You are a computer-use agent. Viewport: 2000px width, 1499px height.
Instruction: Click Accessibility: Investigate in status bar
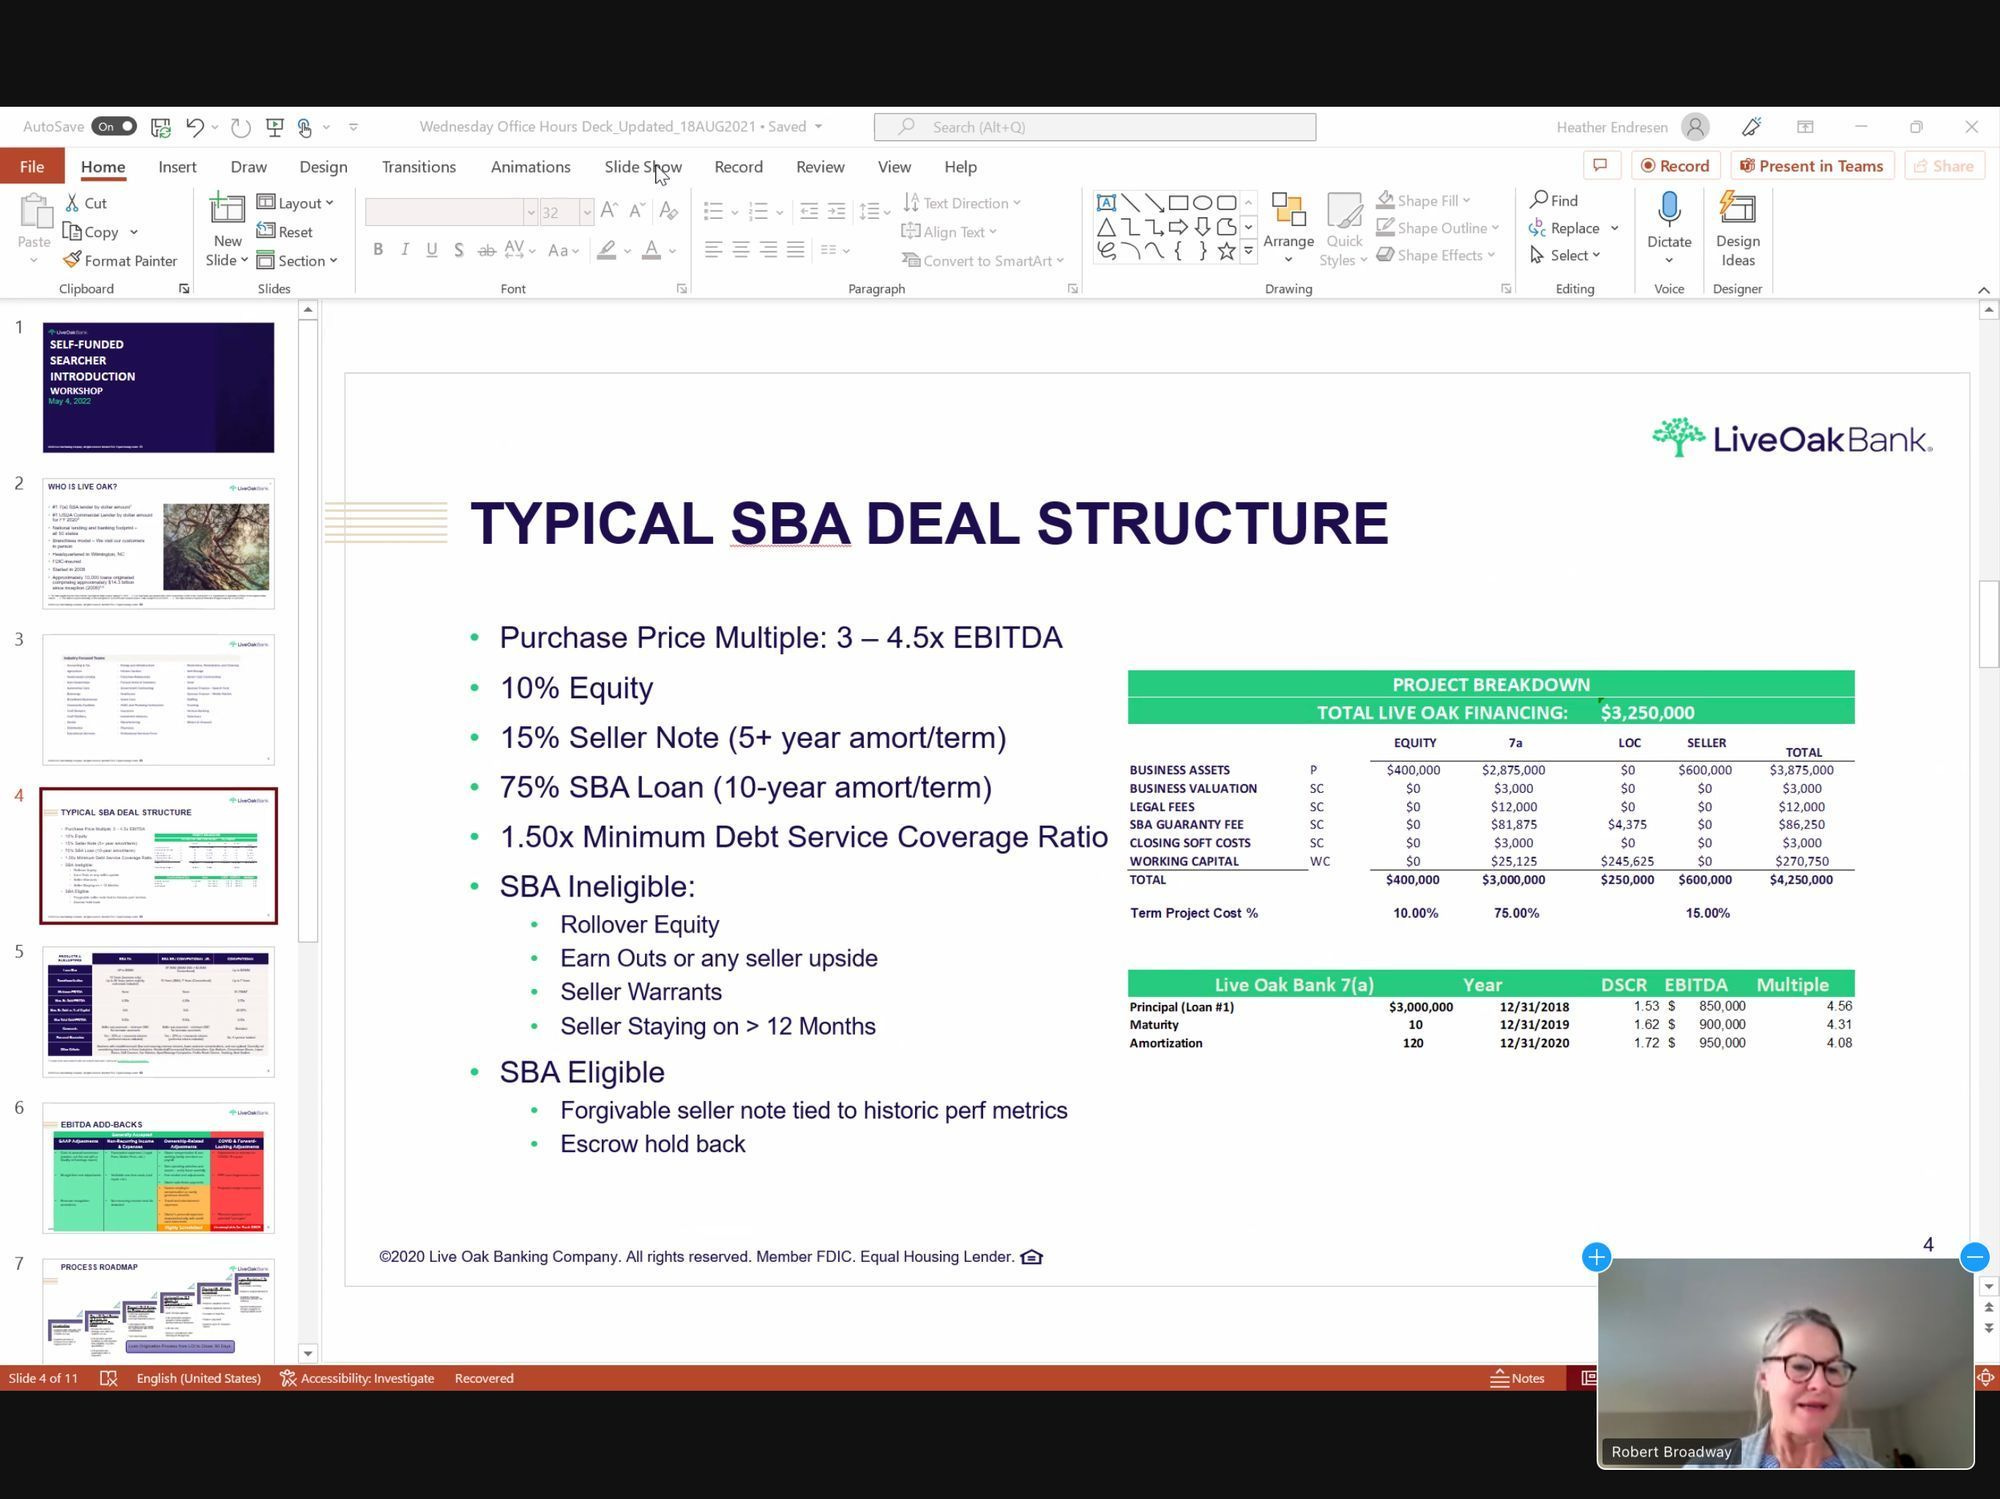coord(357,1378)
